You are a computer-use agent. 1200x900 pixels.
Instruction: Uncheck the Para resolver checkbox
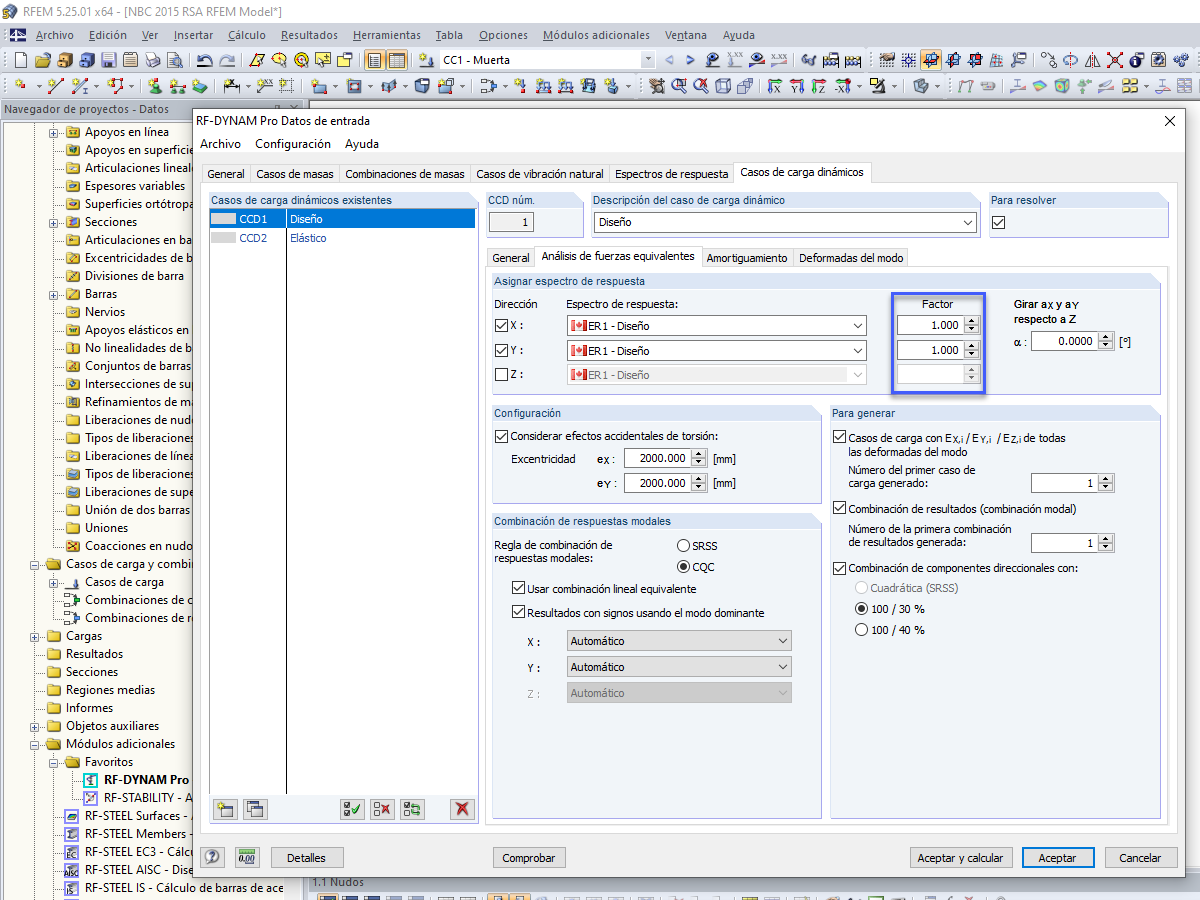(998, 222)
